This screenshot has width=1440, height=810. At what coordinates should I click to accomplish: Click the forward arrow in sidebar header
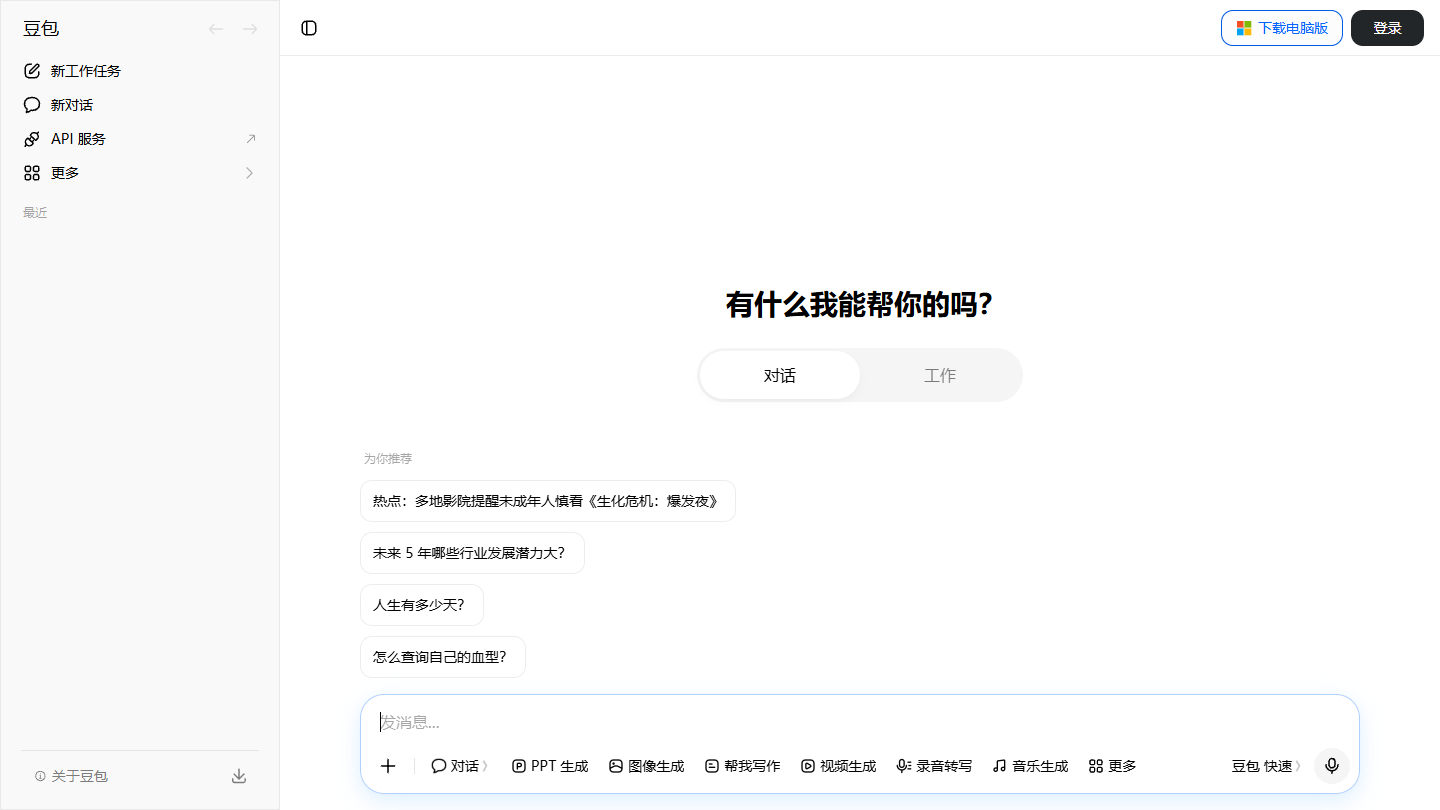click(x=250, y=29)
